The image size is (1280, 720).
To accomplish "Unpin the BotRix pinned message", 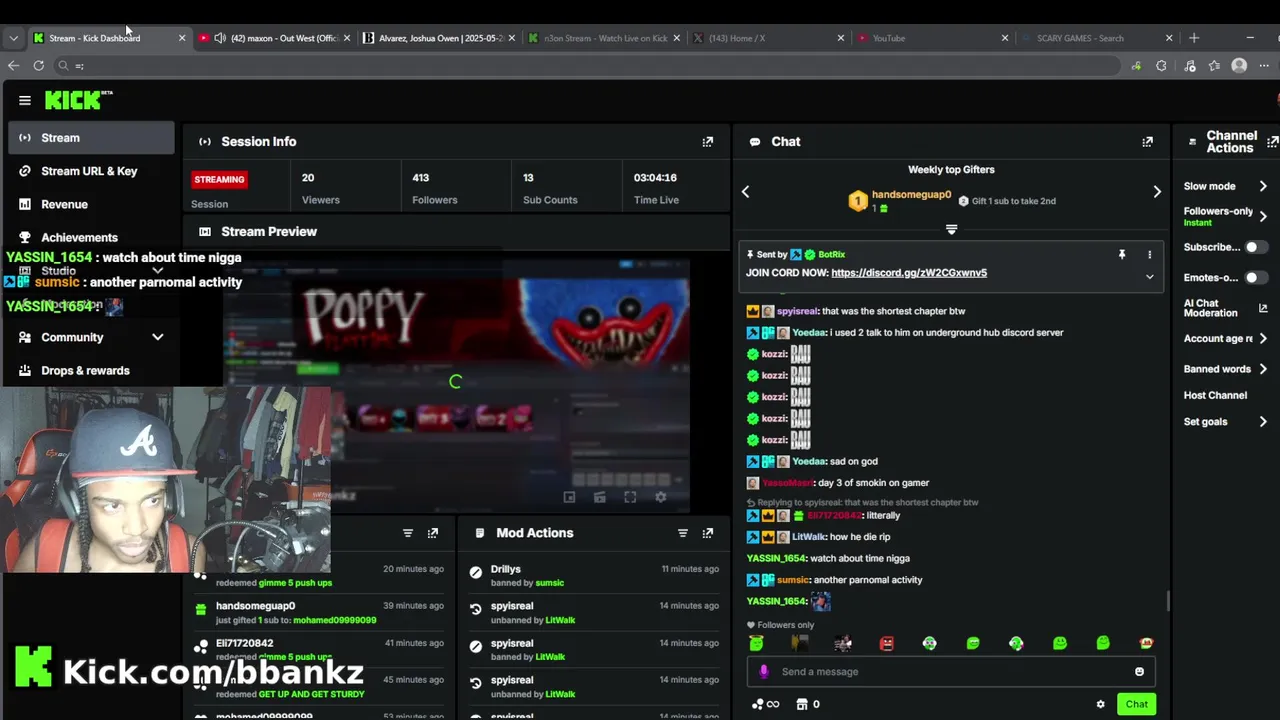I will (1122, 255).
